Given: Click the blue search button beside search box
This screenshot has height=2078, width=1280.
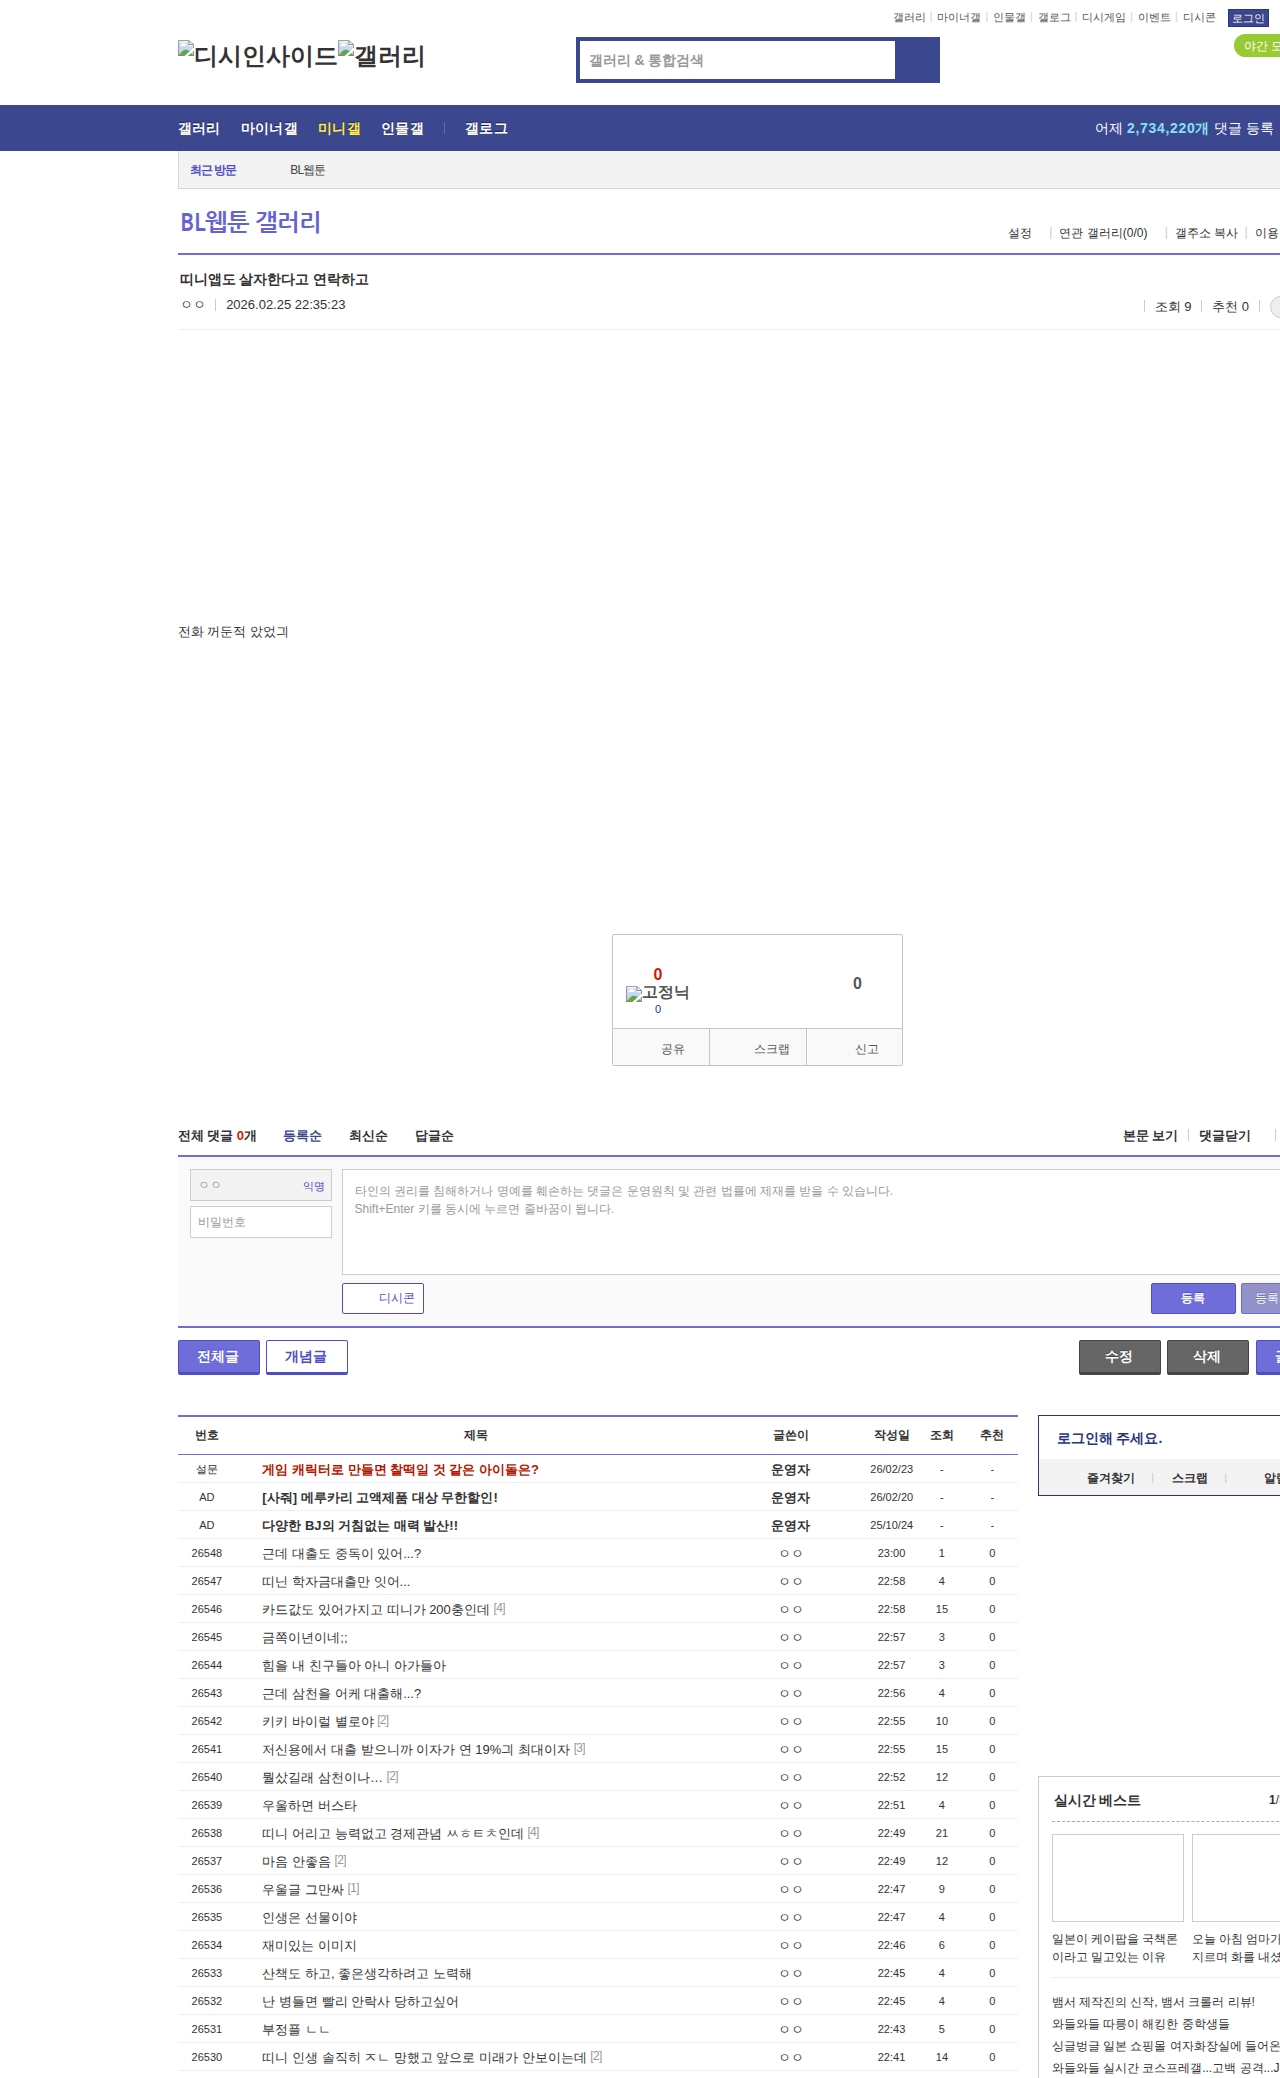Looking at the screenshot, I should (x=917, y=60).
